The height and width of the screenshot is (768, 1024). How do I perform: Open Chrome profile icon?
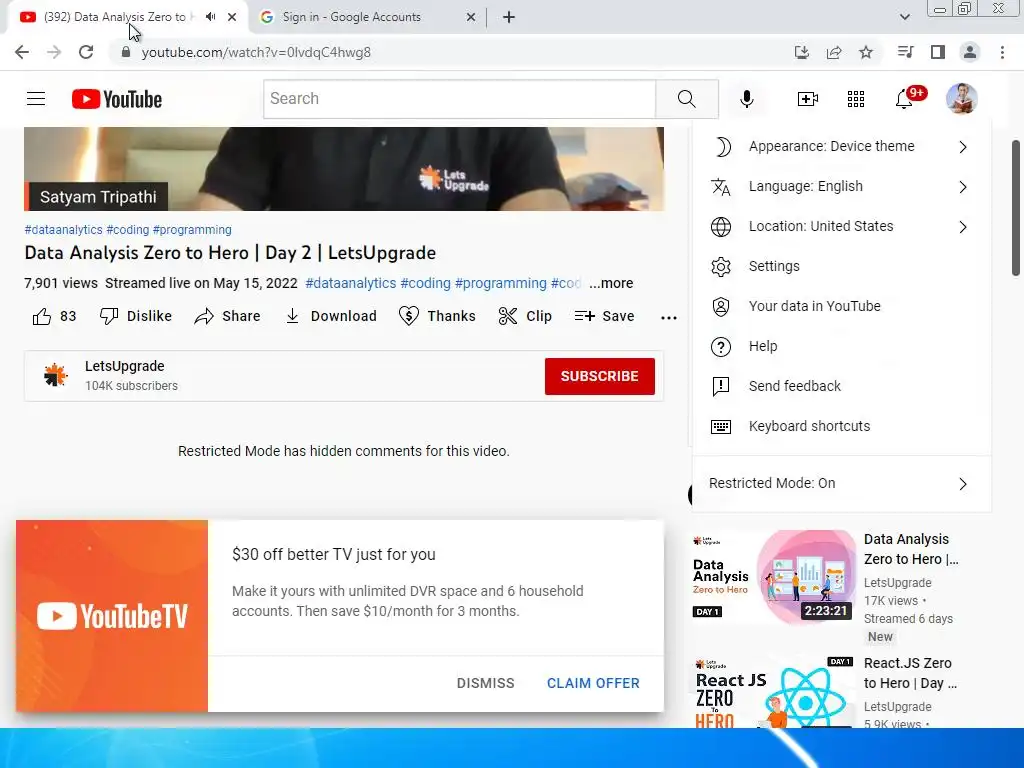970,52
